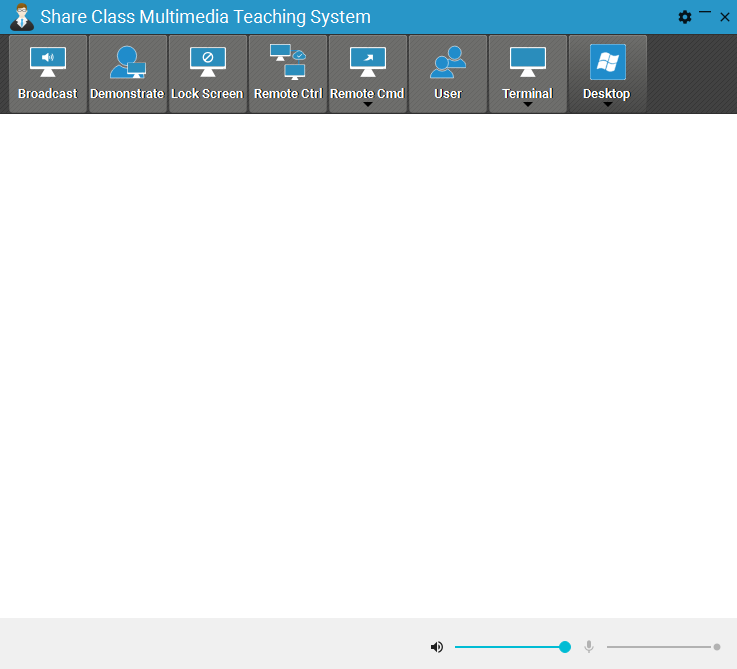Screen dimensions: 737x669
Task: Click the blue volume slider handle
Action: (565, 647)
